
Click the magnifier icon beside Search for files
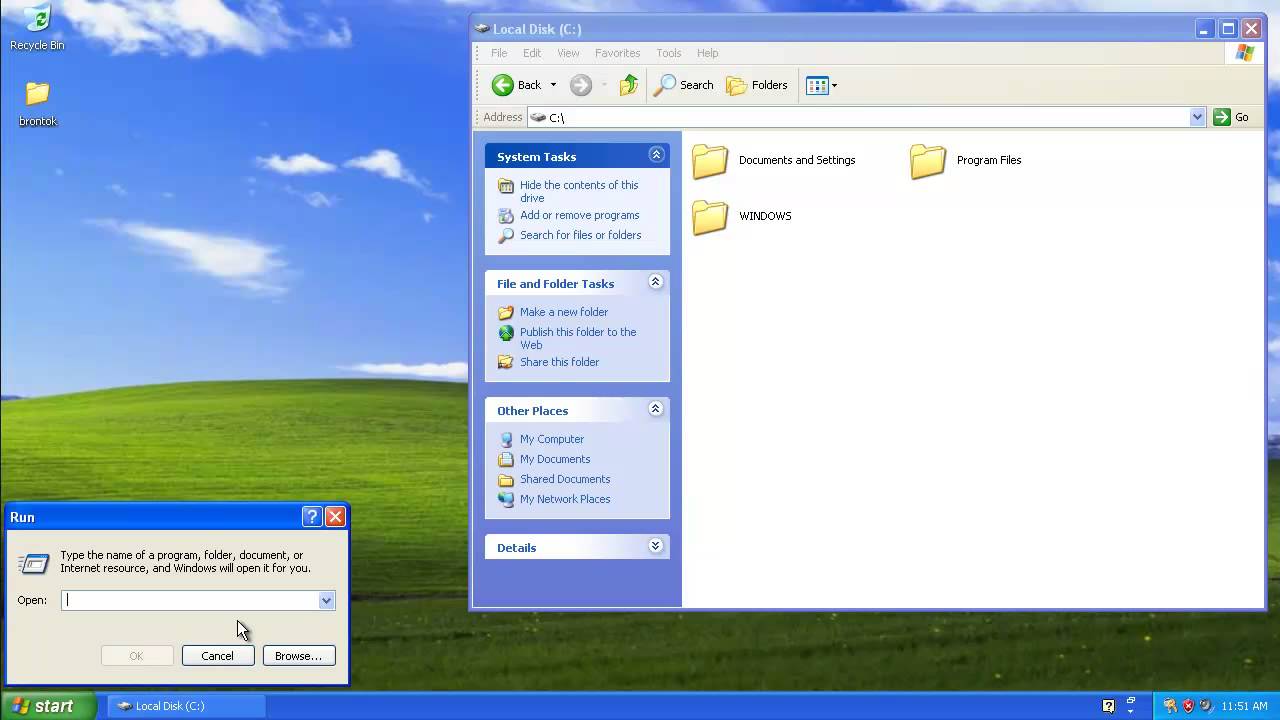[x=506, y=235]
